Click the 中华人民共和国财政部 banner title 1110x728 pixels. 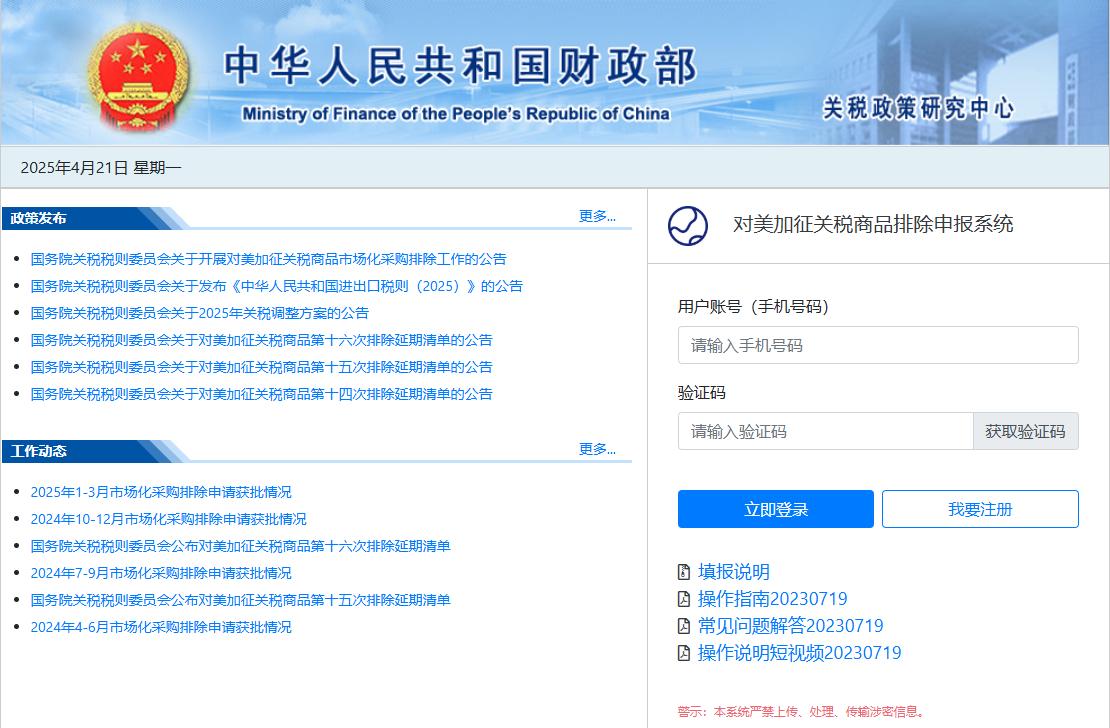(x=461, y=66)
